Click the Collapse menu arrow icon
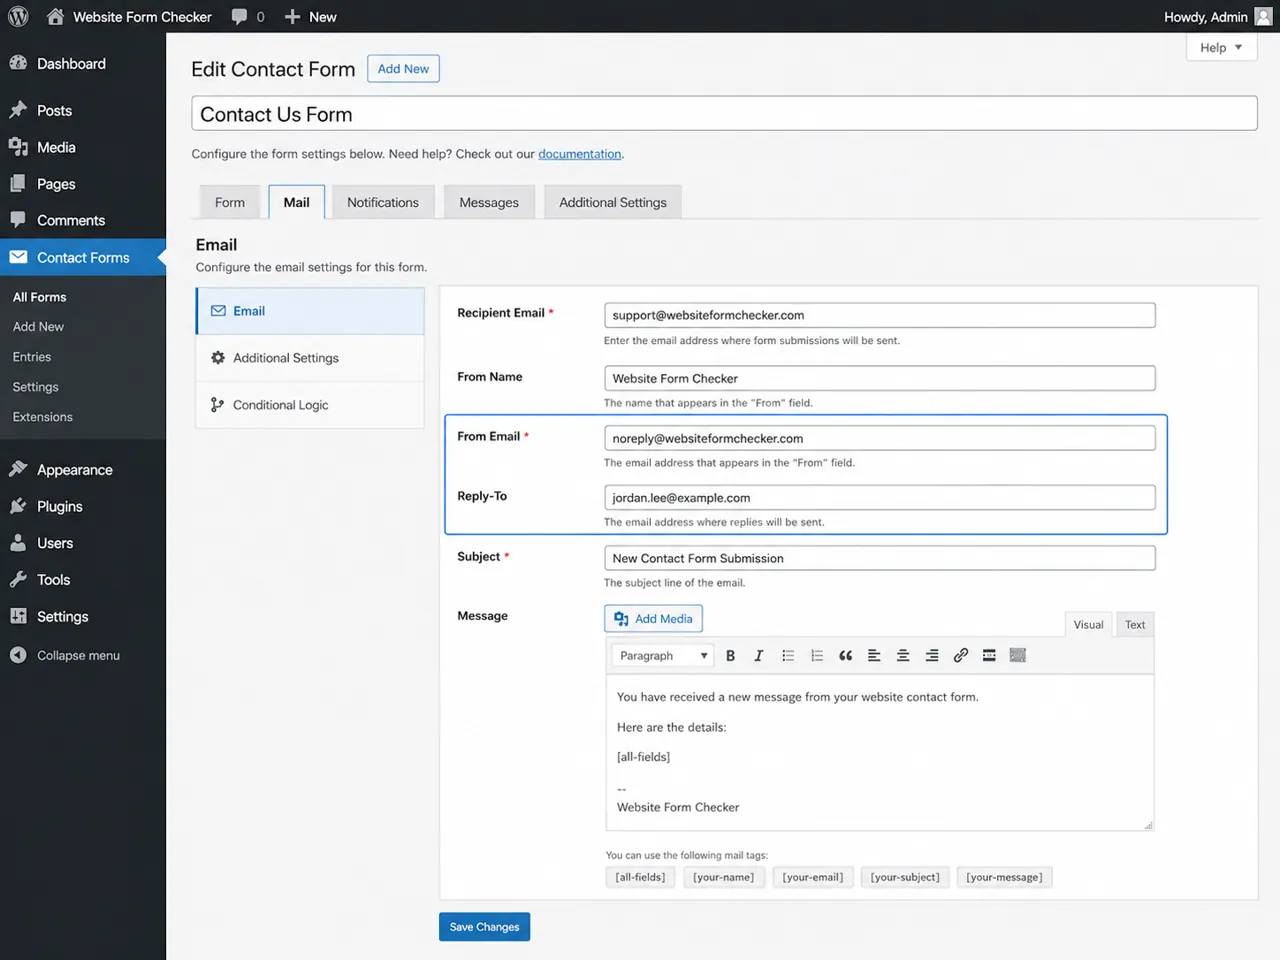 [18, 655]
